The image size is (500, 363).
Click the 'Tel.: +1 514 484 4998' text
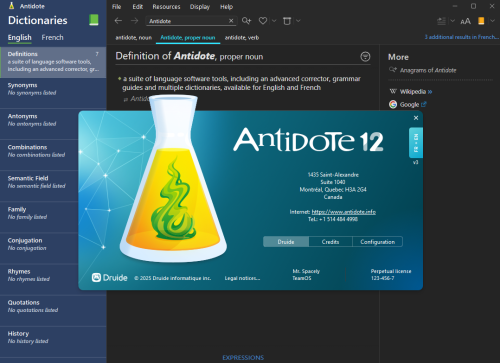click(333, 219)
